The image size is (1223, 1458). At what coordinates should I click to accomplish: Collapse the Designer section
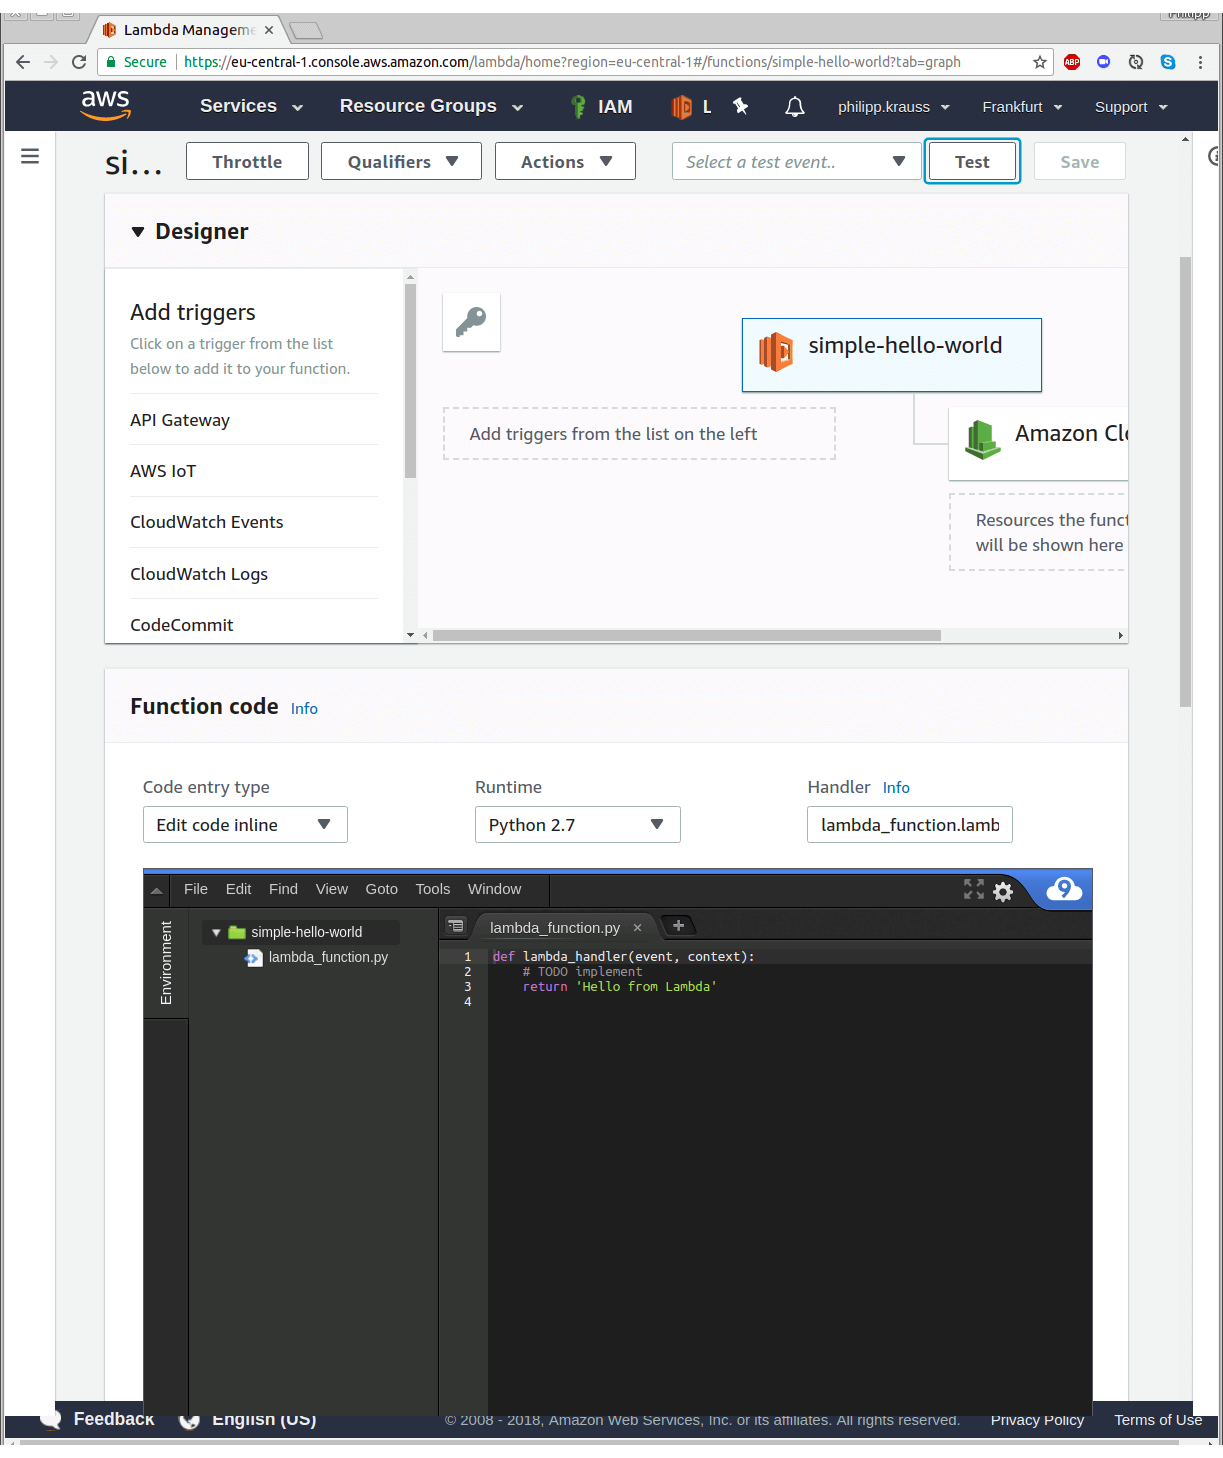[x=138, y=232]
